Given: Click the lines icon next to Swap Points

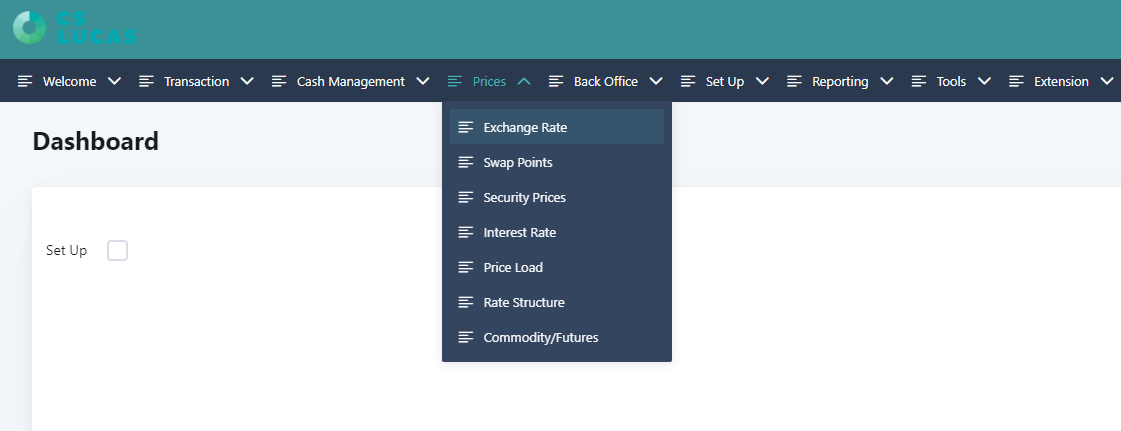Looking at the screenshot, I should coord(466,162).
